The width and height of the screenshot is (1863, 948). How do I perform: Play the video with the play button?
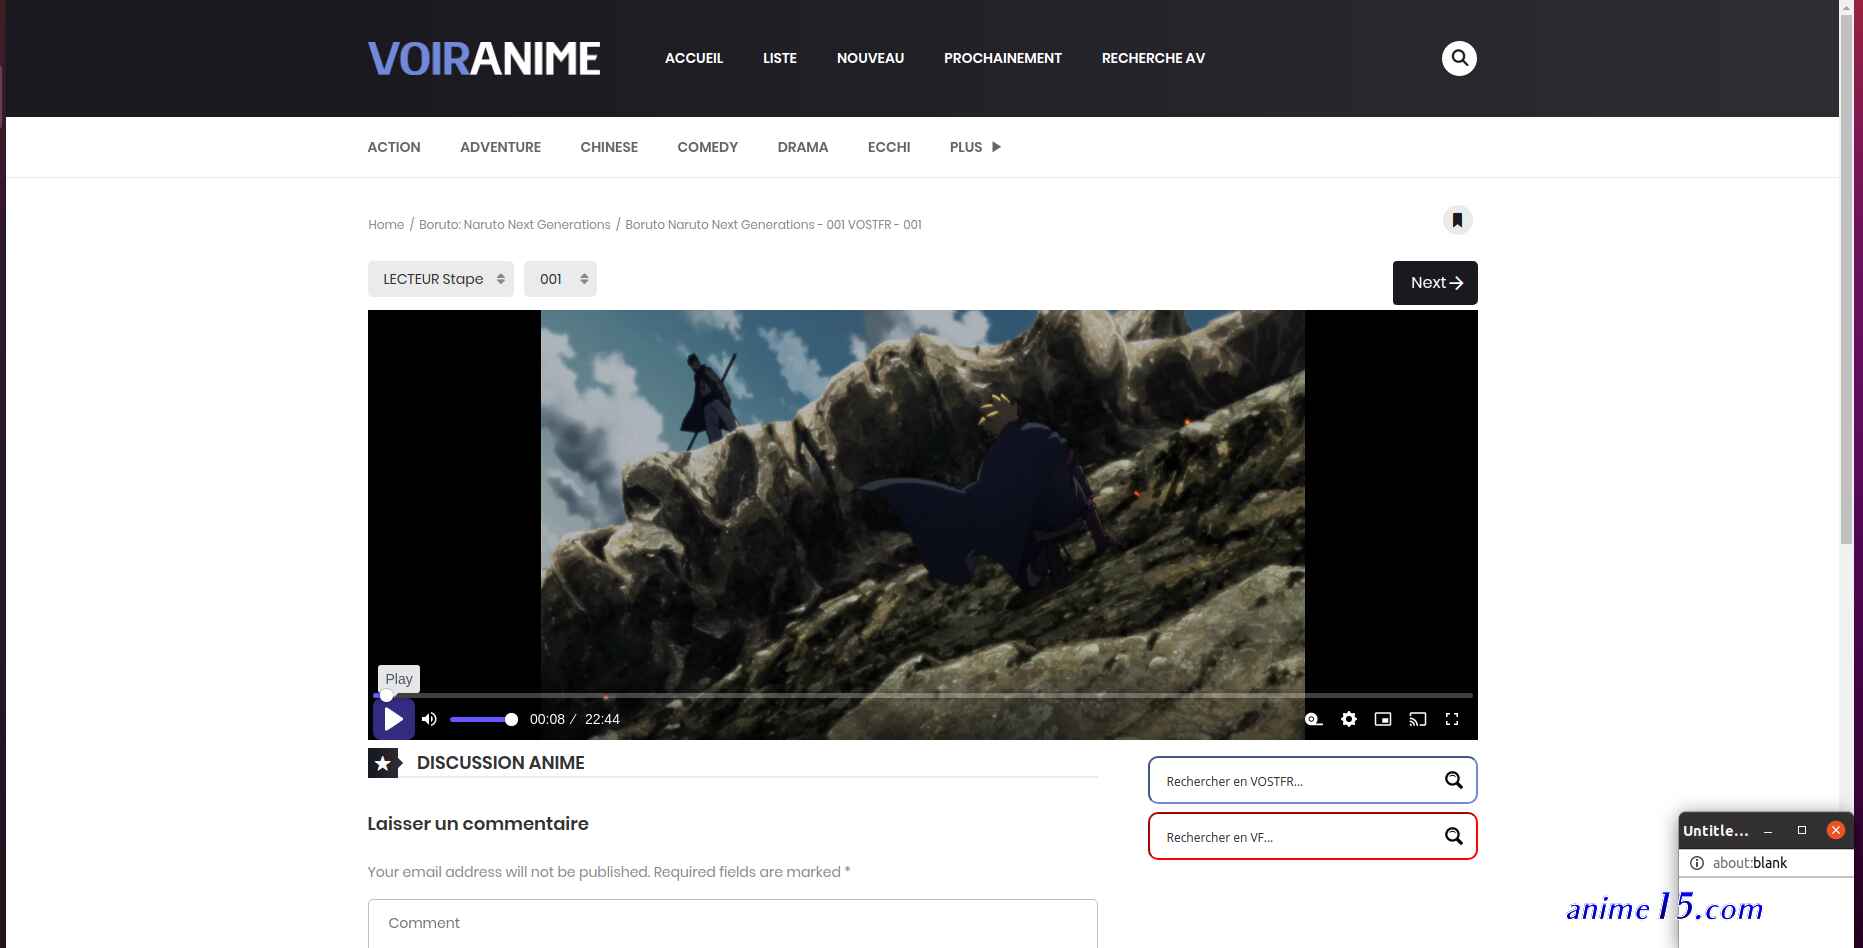394,719
